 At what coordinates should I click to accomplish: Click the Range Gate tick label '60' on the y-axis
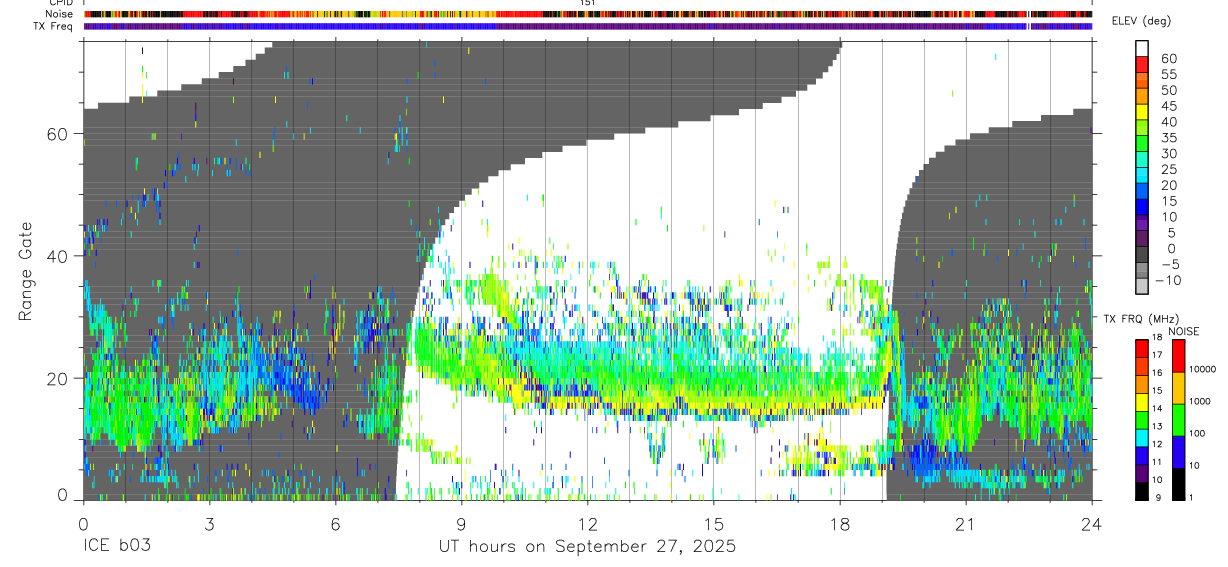pos(58,133)
